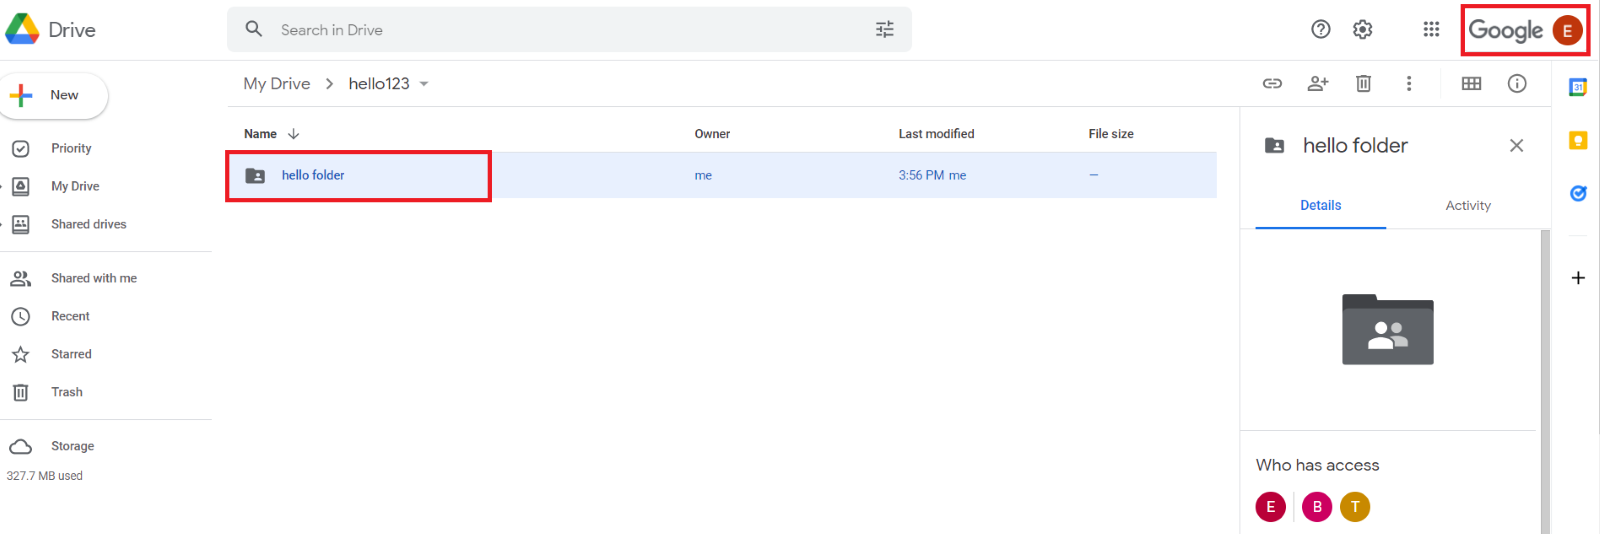Open the three-dot More actions menu

1409,84
